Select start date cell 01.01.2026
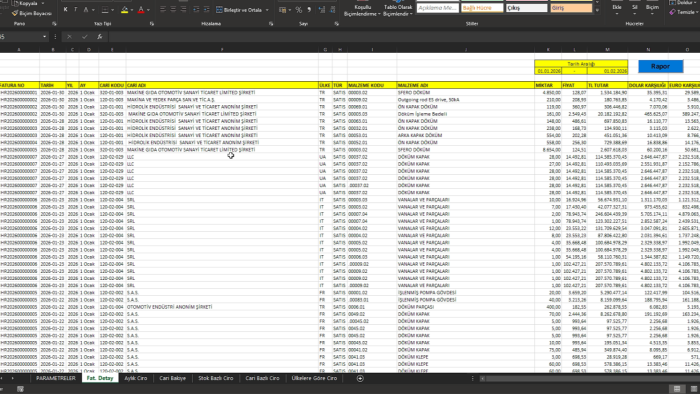The image size is (700, 394). point(548,71)
